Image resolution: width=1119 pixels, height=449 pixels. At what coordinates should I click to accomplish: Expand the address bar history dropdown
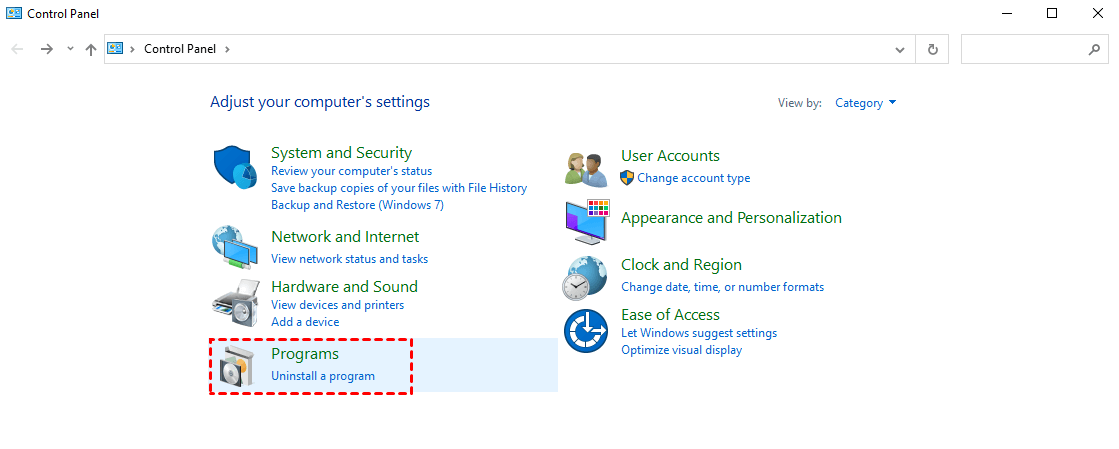click(x=900, y=48)
